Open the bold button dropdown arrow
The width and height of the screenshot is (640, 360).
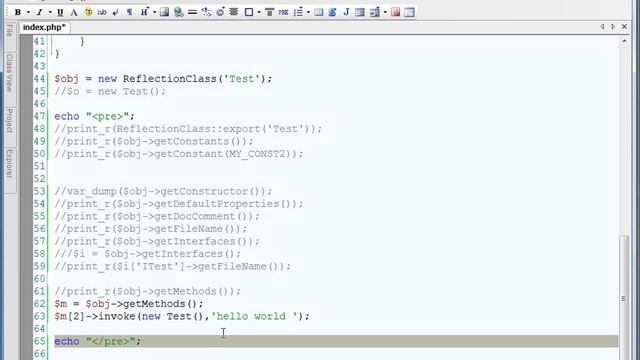click(x=28, y=12)
